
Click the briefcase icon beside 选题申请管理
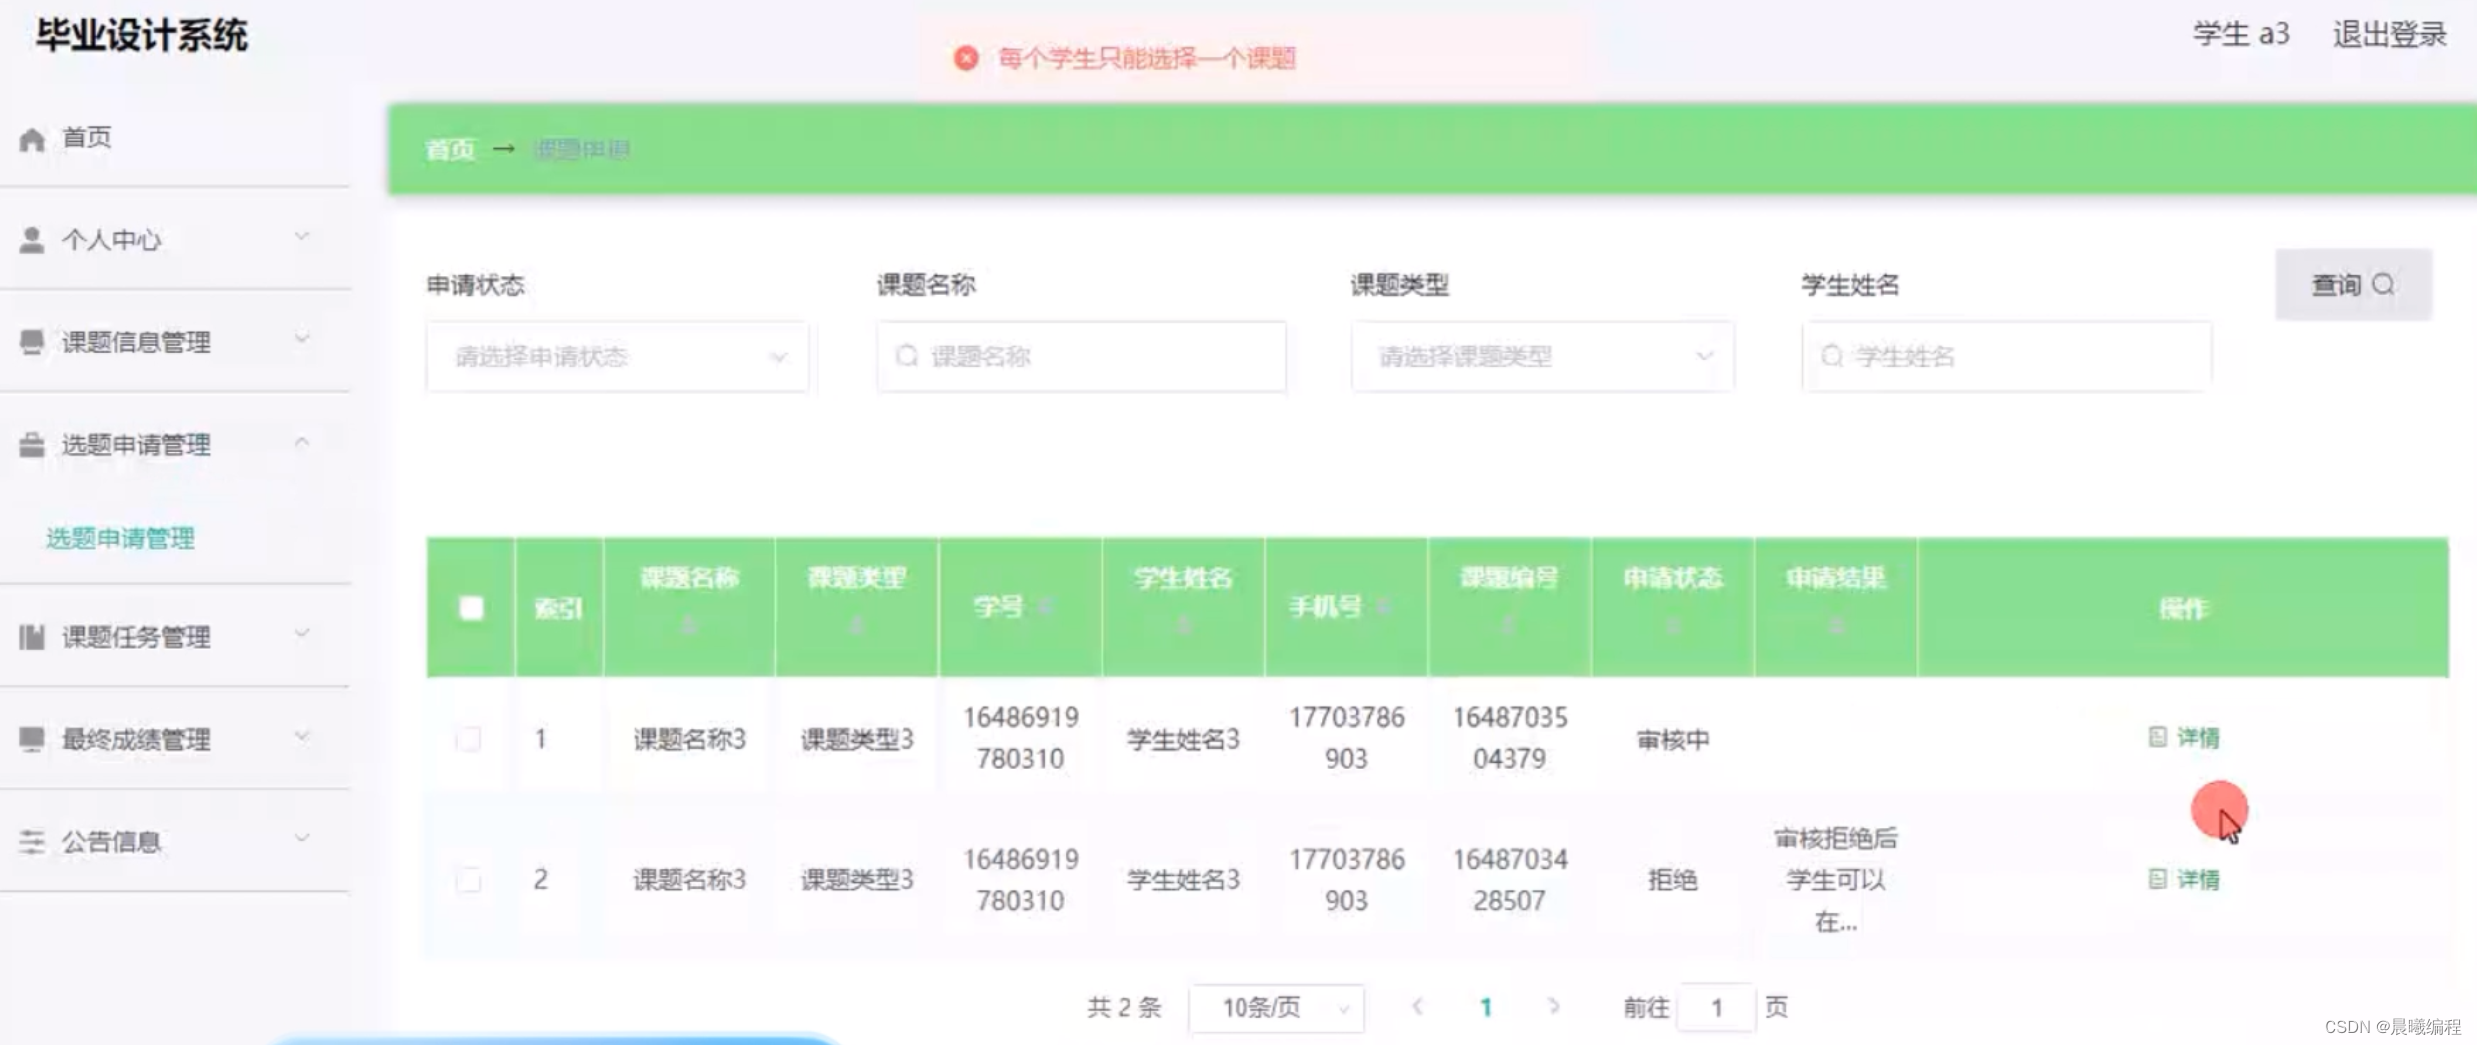[x=32, y=445]
